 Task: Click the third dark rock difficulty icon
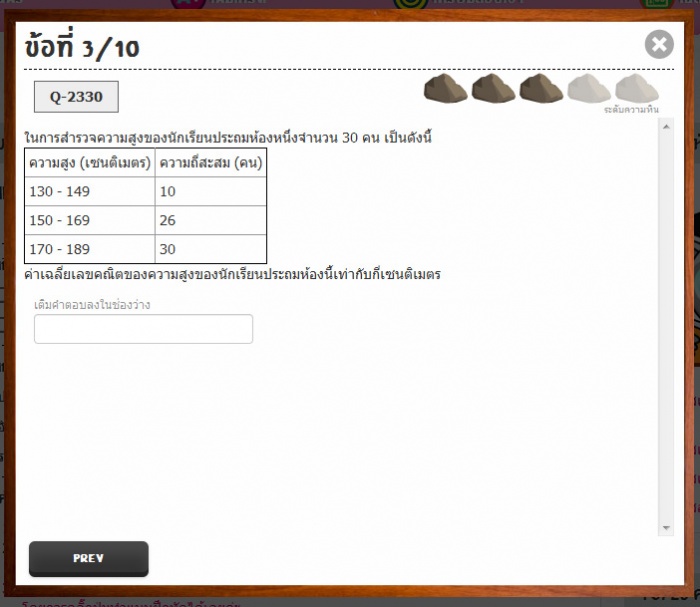pyautogui.click(x=541, y=88)
